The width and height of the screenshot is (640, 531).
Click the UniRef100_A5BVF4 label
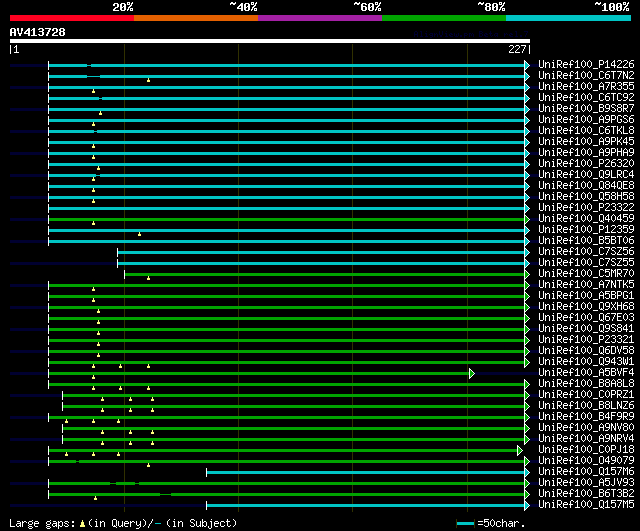pyautogui.click(x=586, y=373)
